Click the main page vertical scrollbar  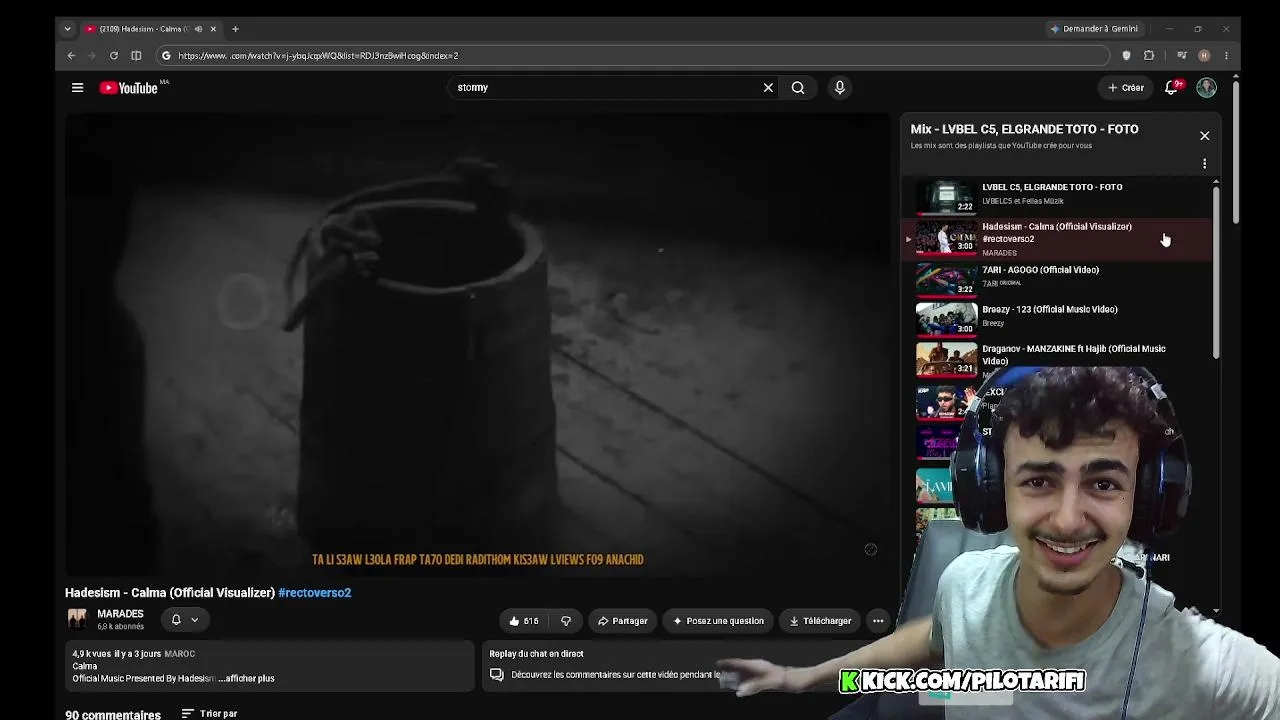coord(1236,150)
